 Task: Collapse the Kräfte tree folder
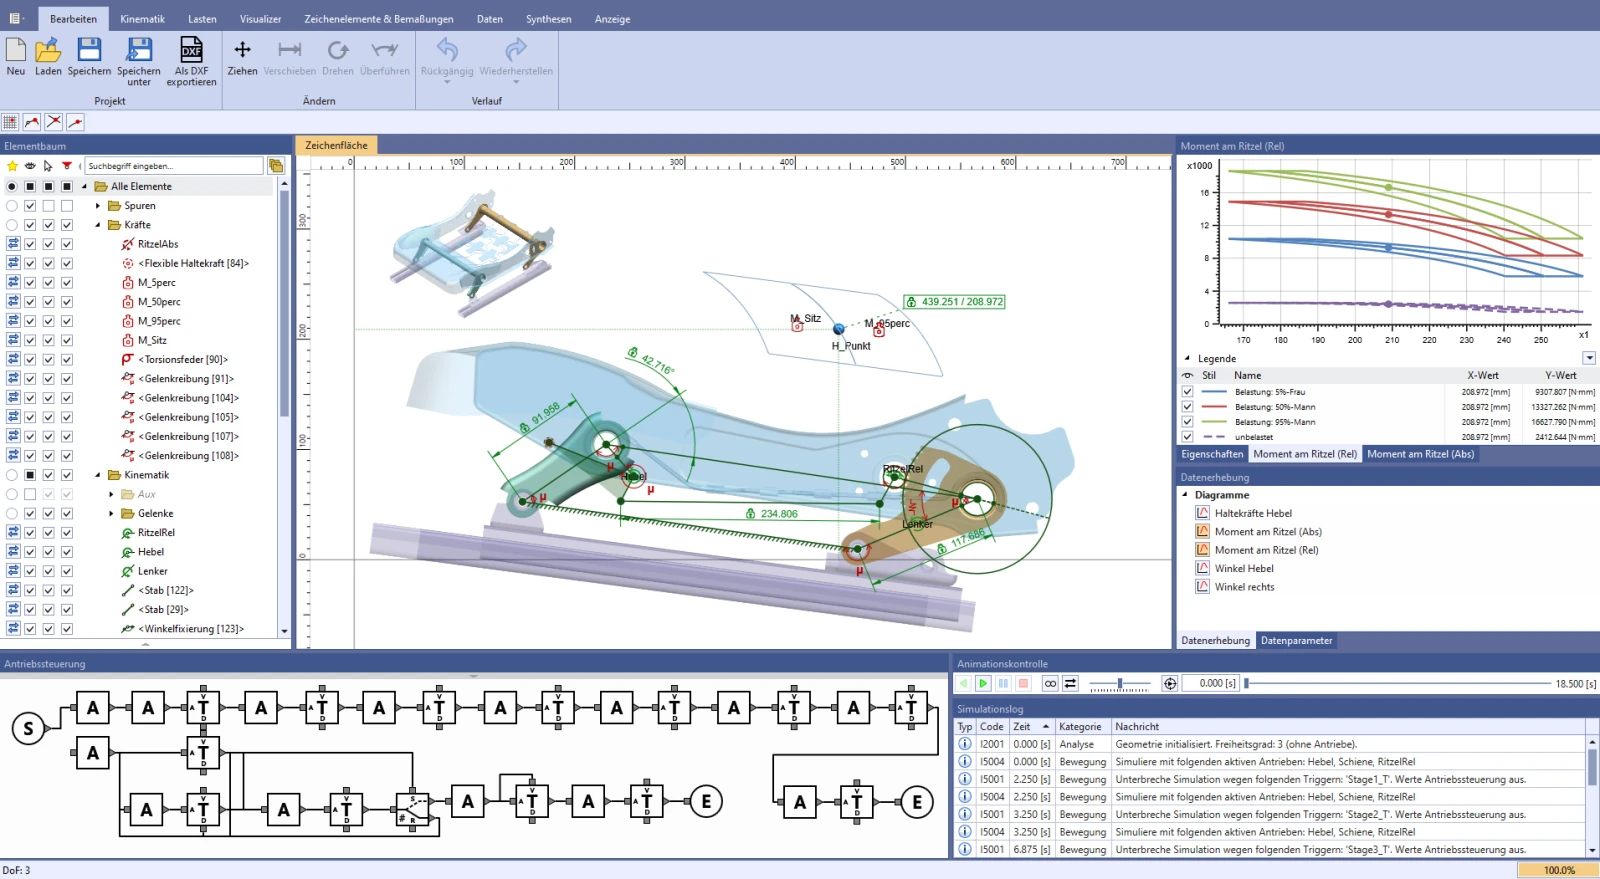click(98, 225)
